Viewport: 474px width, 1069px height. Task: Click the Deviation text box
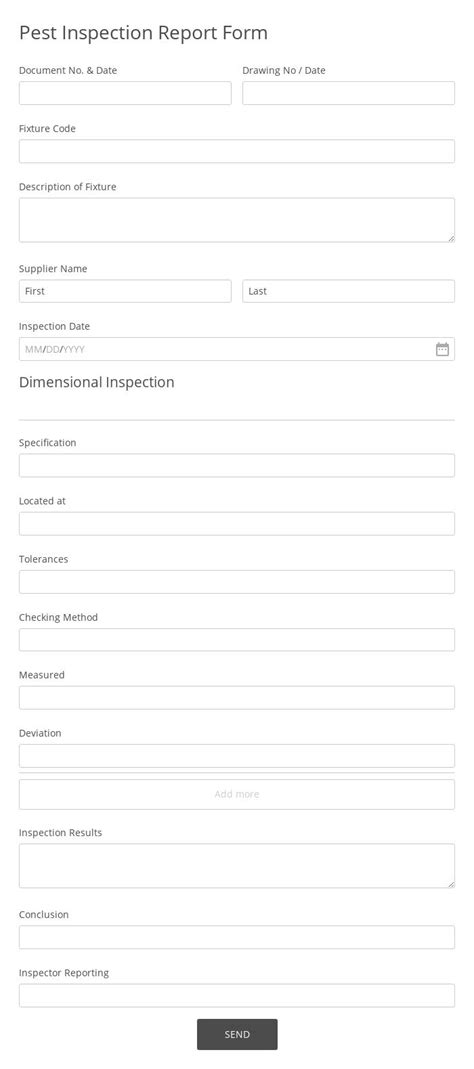[x=237, y=756]
